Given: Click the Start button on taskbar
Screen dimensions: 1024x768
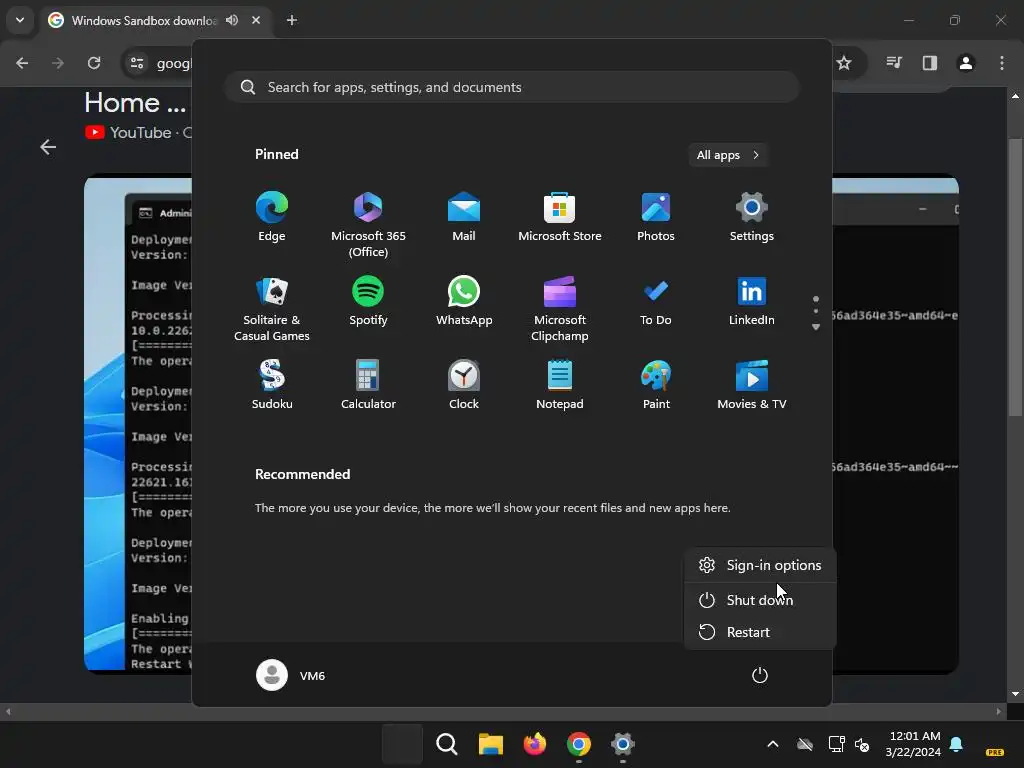Looking at the screenshot, I should (x=402, y=744).
